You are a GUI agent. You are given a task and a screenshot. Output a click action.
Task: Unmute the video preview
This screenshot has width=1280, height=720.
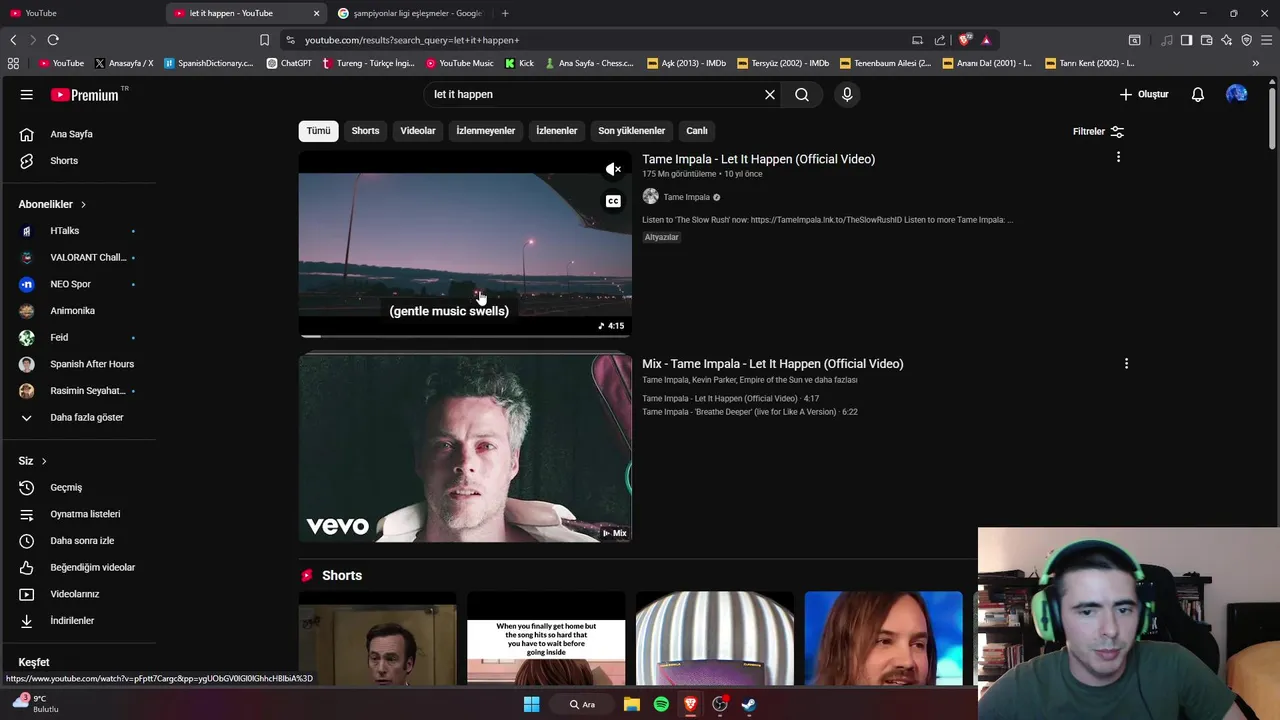coord(613,169)
